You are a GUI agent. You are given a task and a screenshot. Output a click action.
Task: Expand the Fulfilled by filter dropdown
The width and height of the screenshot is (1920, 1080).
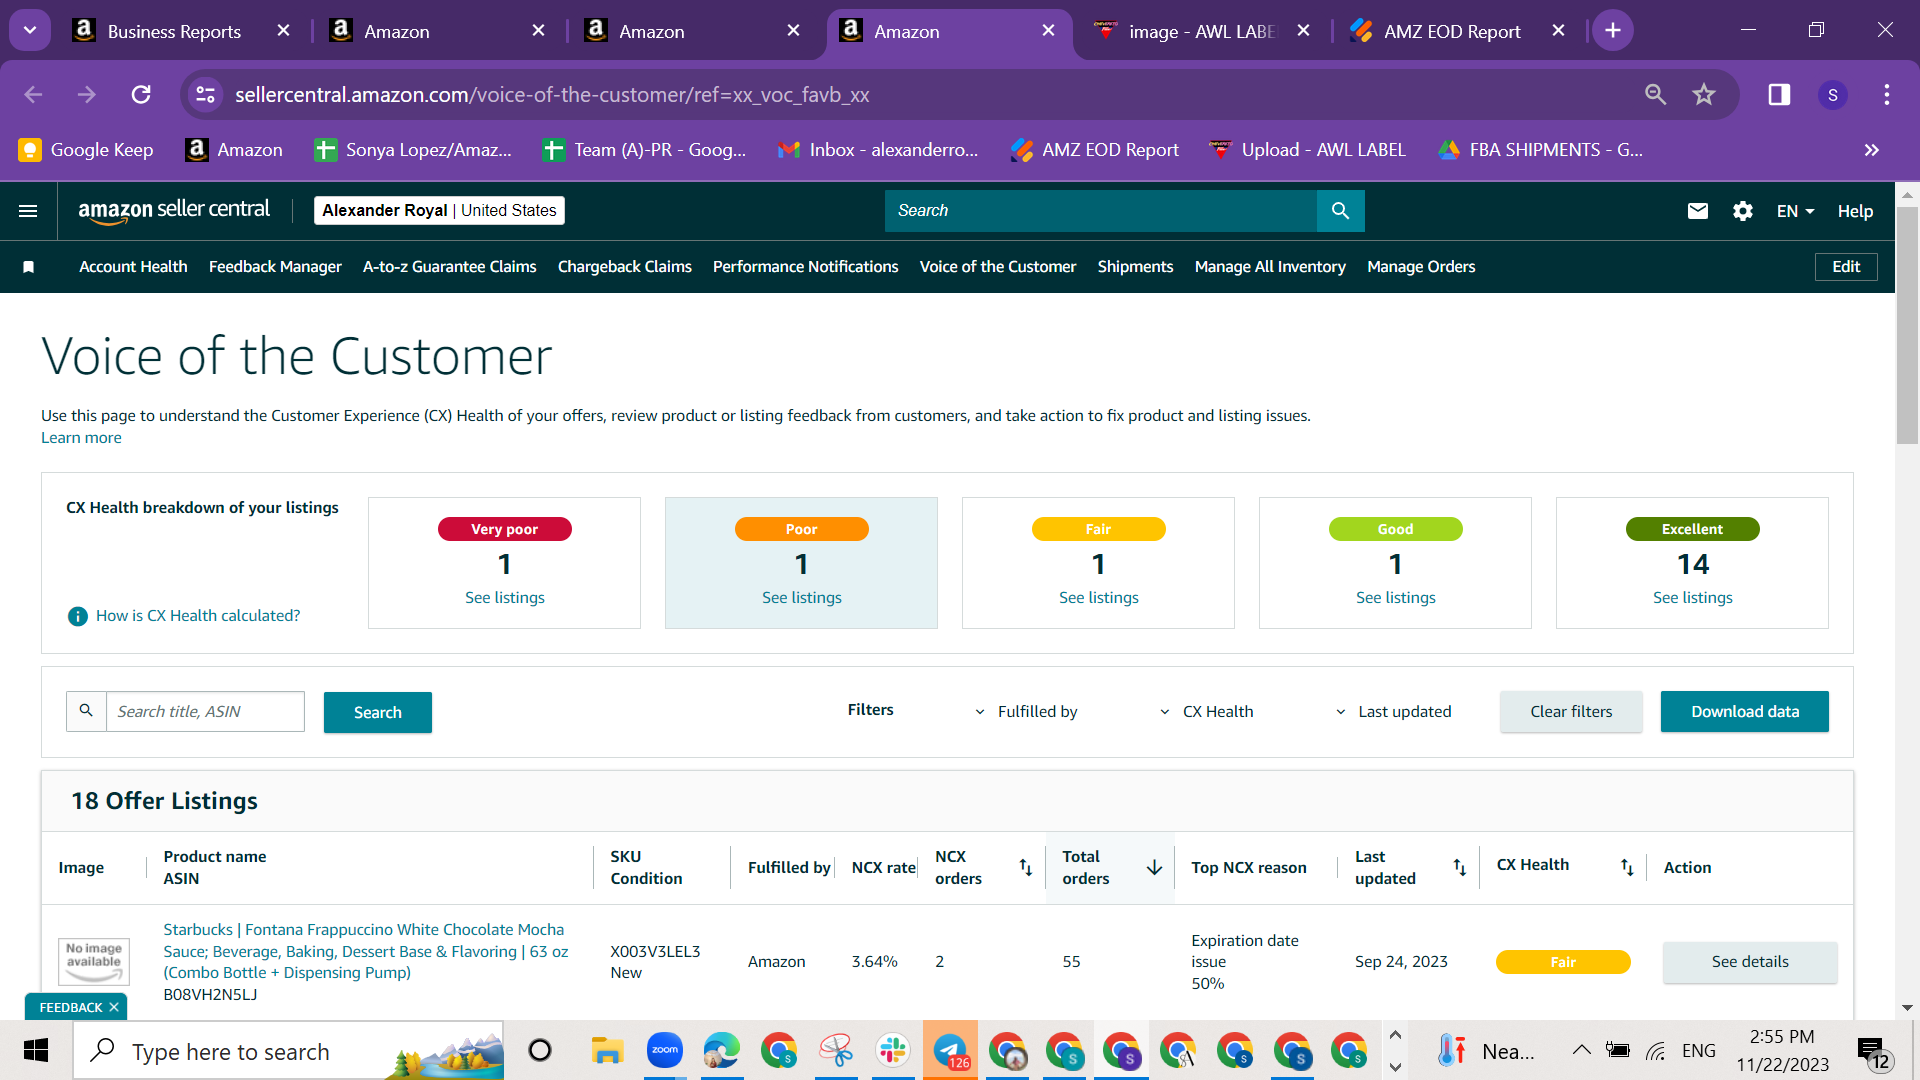(x=1027, y=712)
